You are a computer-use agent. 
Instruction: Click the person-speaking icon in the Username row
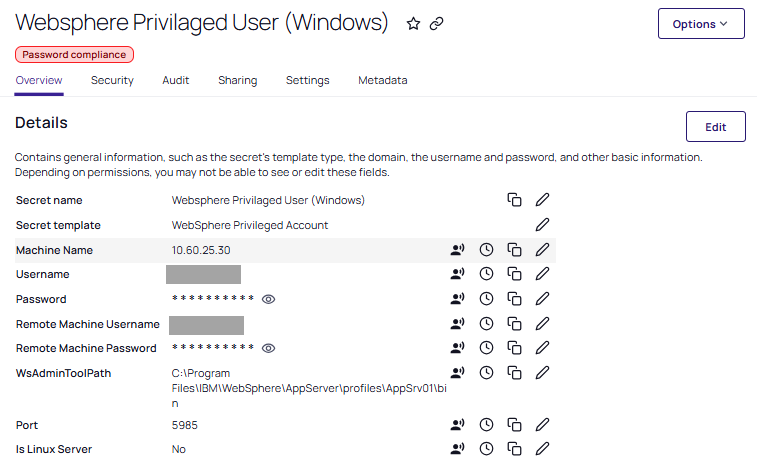click(x=457, y=274)
